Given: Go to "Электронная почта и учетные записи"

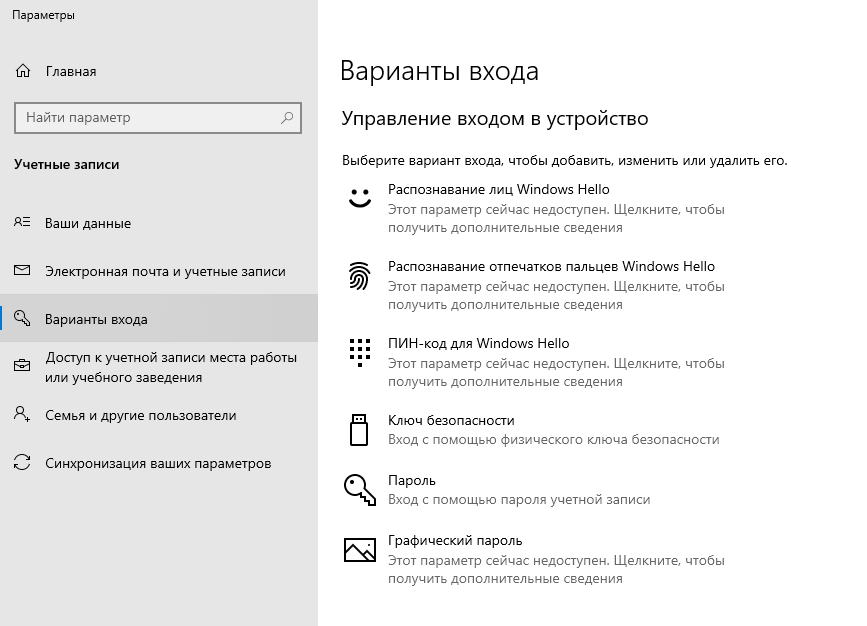Looking at the screenshot, I should pos(159,272).
